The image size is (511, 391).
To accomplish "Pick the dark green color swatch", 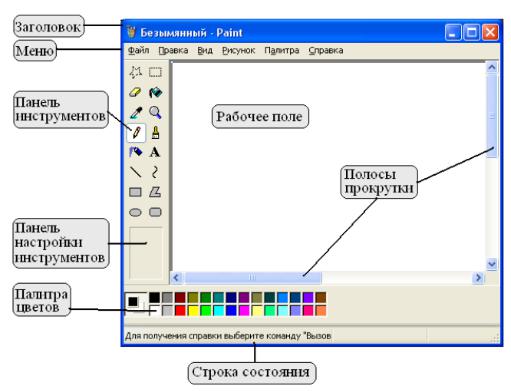I will click(x=206, y=297).
